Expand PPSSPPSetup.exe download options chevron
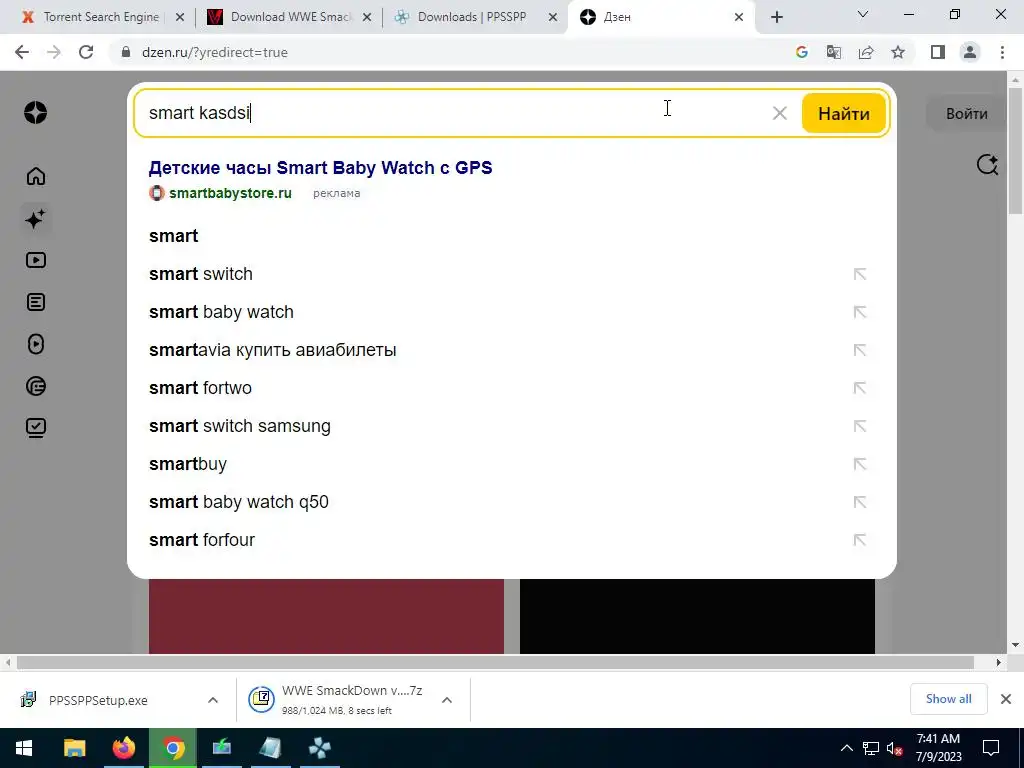The width and height of the screenshot is (1024, 768). (213, 700)
